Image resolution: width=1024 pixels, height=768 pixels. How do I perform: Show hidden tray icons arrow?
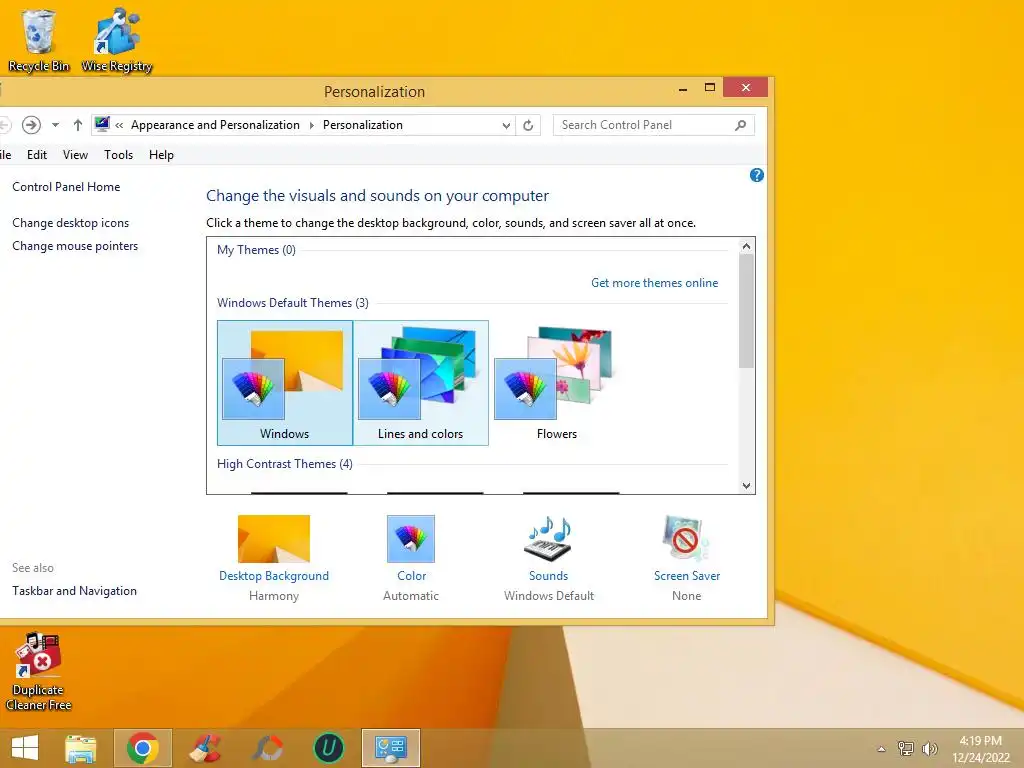coord(882,749)
